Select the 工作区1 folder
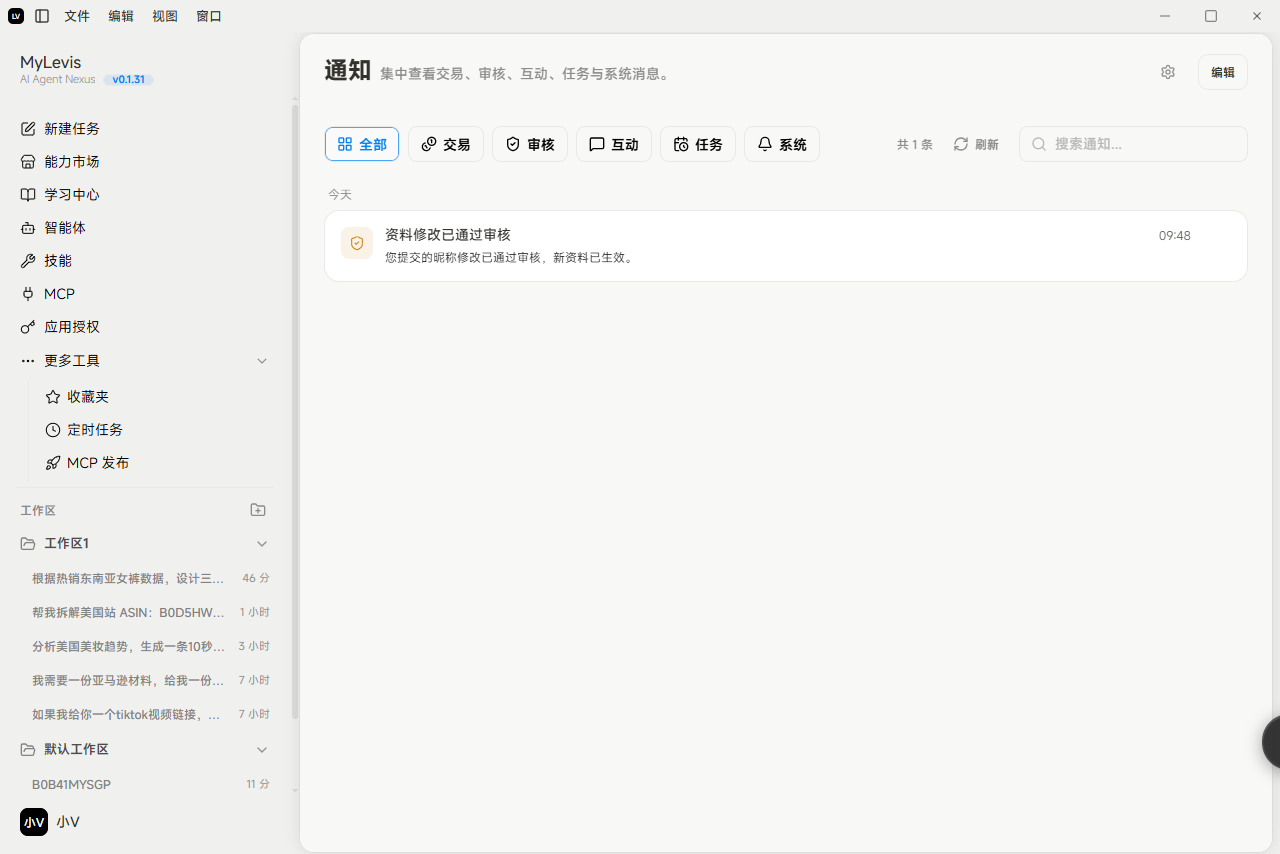Image resolution: width=1280 pixels, height=854 pixels. coord(146,544)
